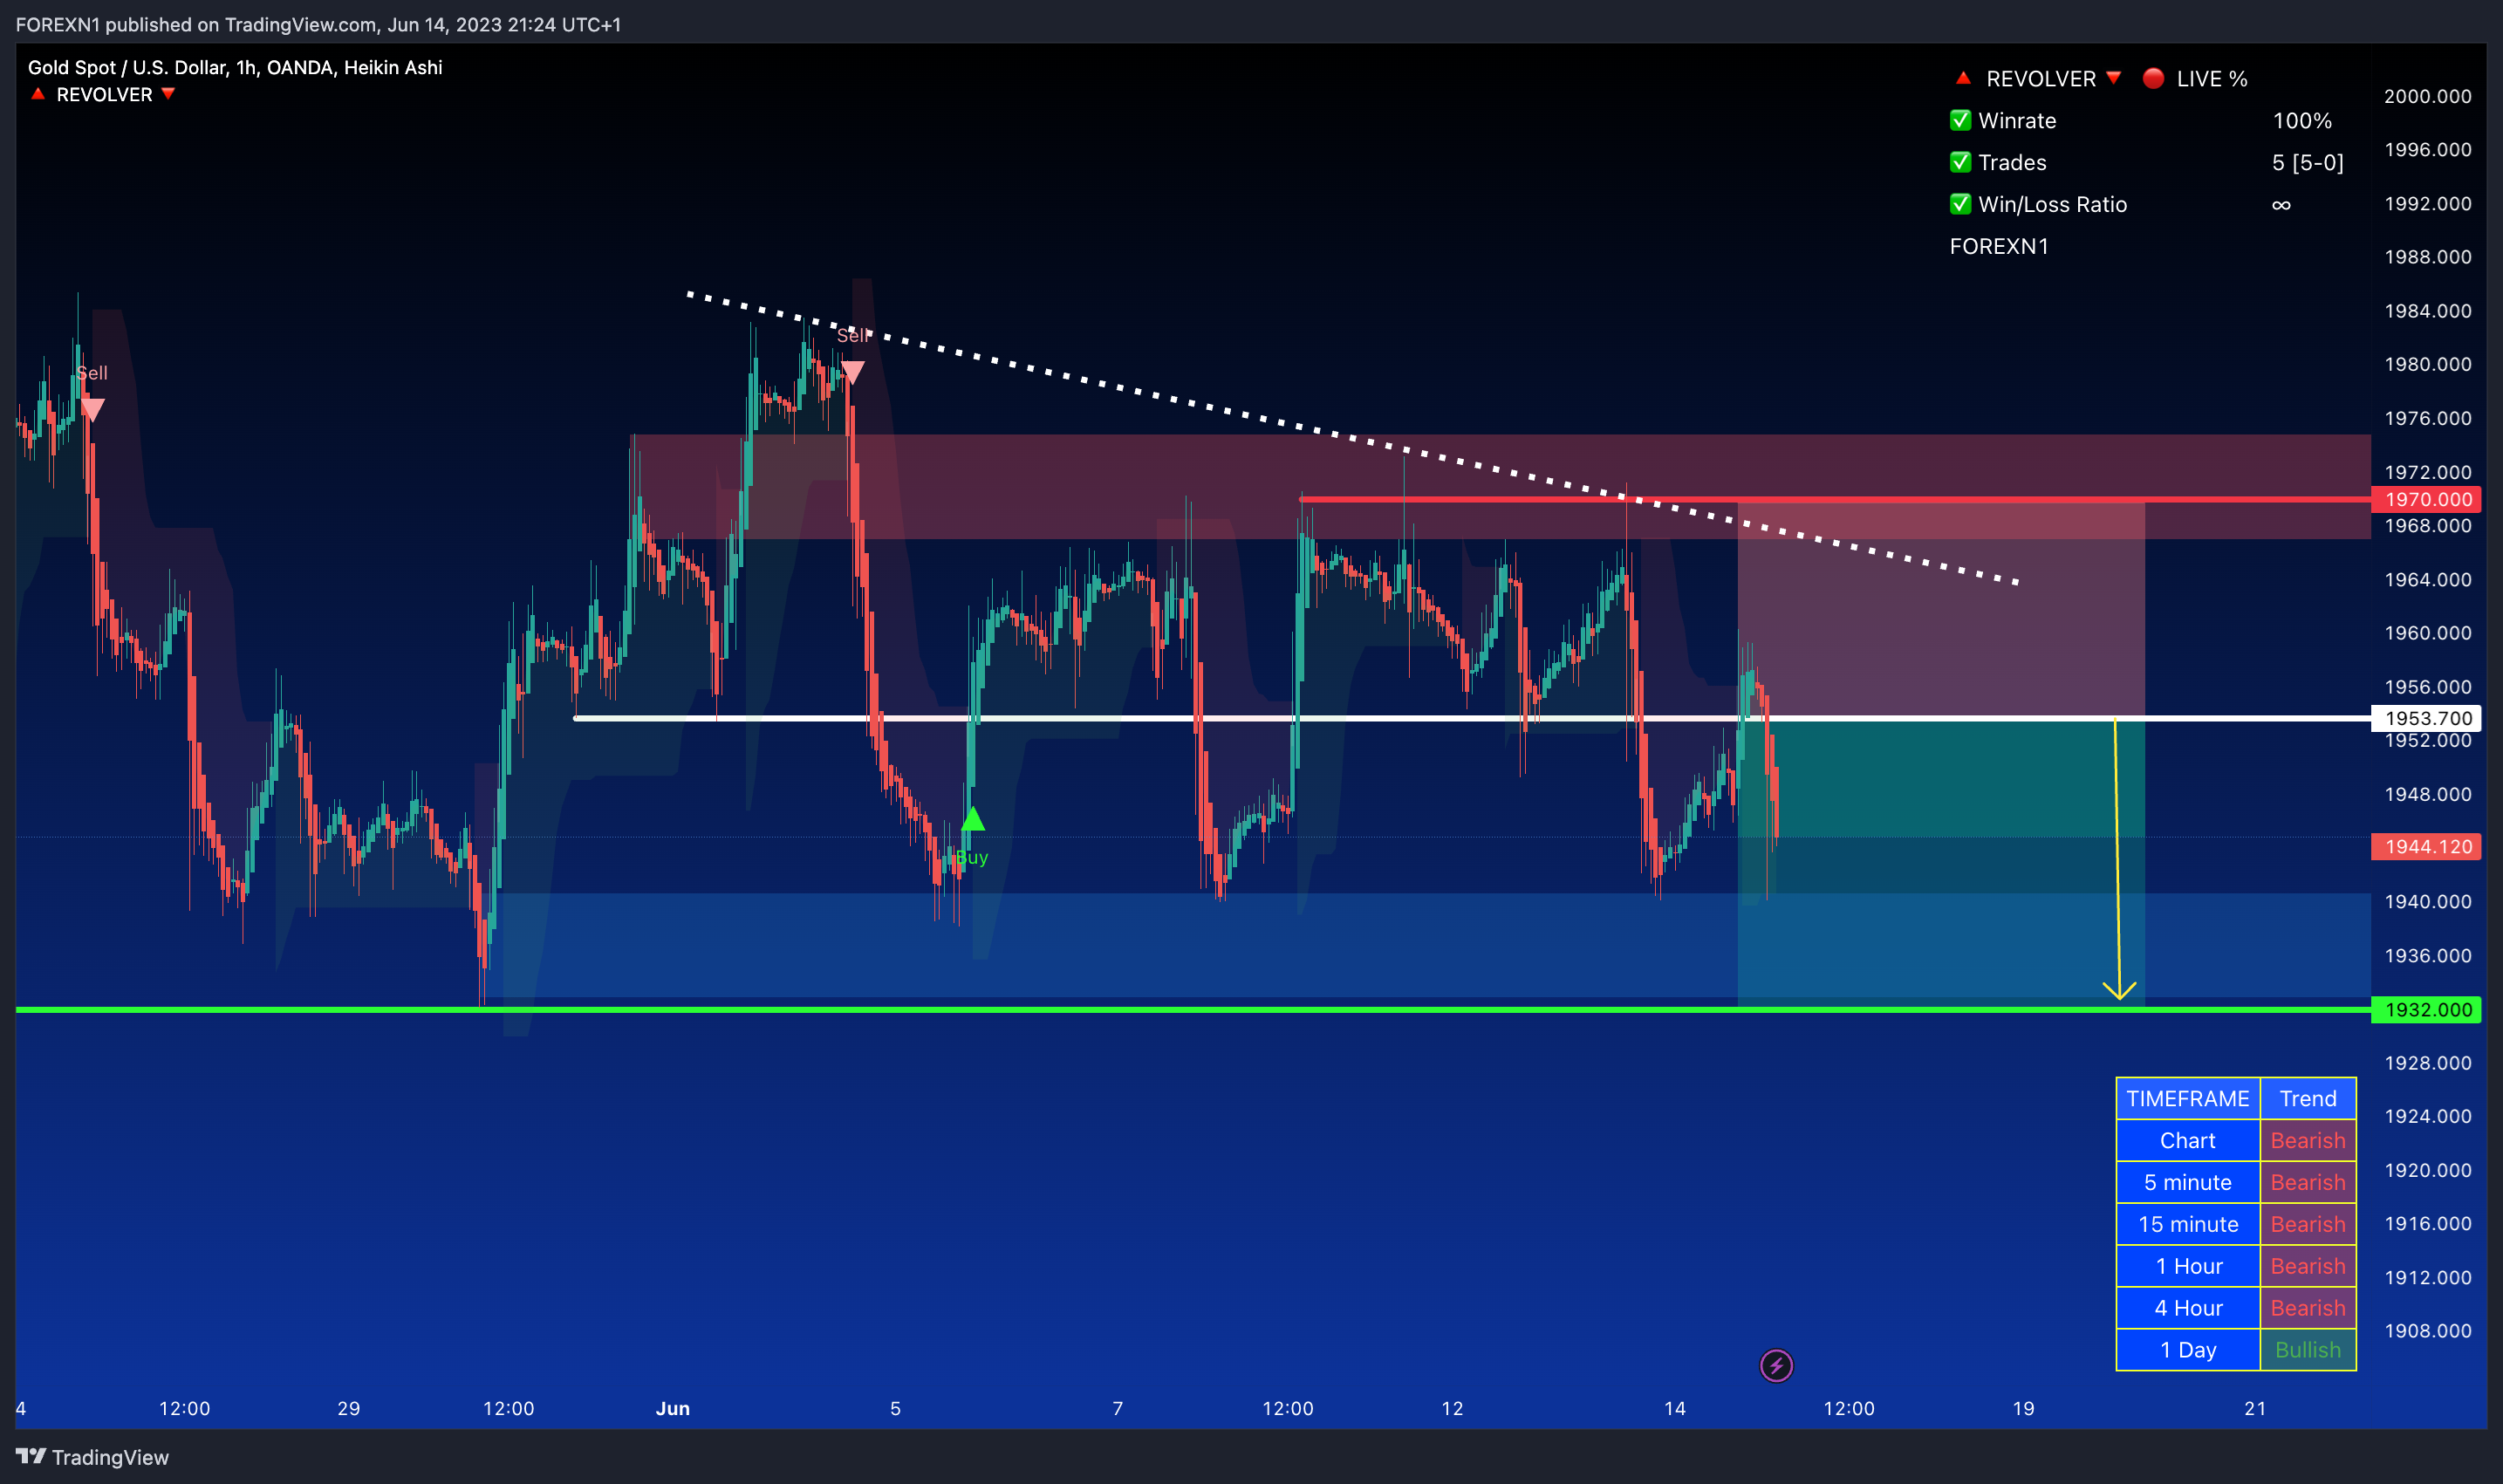This screenshot has width=2503, height=1484.
Task: Click red down-triangle in REVOLVER stats panel
Action: pos(2113,78)
